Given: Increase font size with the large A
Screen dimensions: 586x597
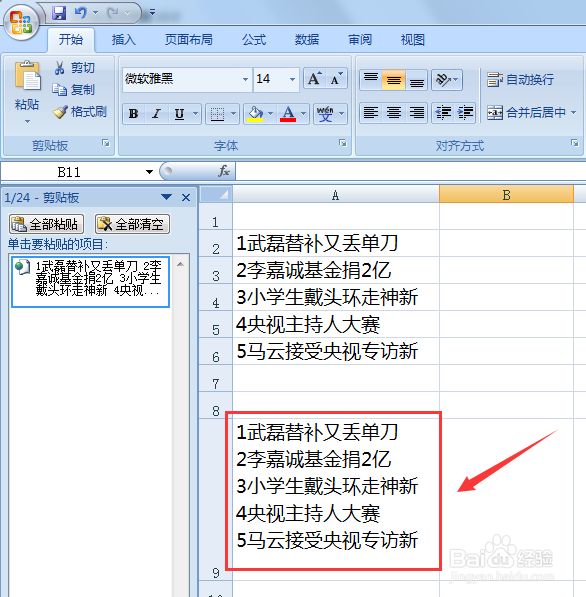Looking at the screenshot, I should tap(315, 79).
